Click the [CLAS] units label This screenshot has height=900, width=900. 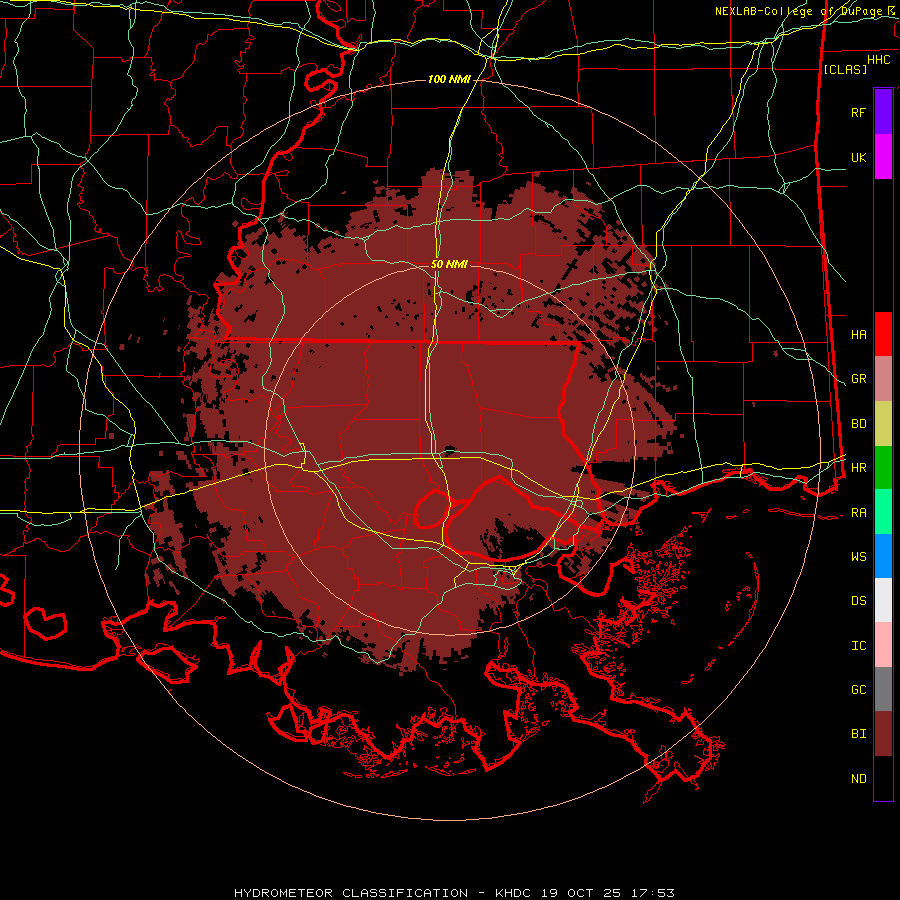[x=844, y=70]
